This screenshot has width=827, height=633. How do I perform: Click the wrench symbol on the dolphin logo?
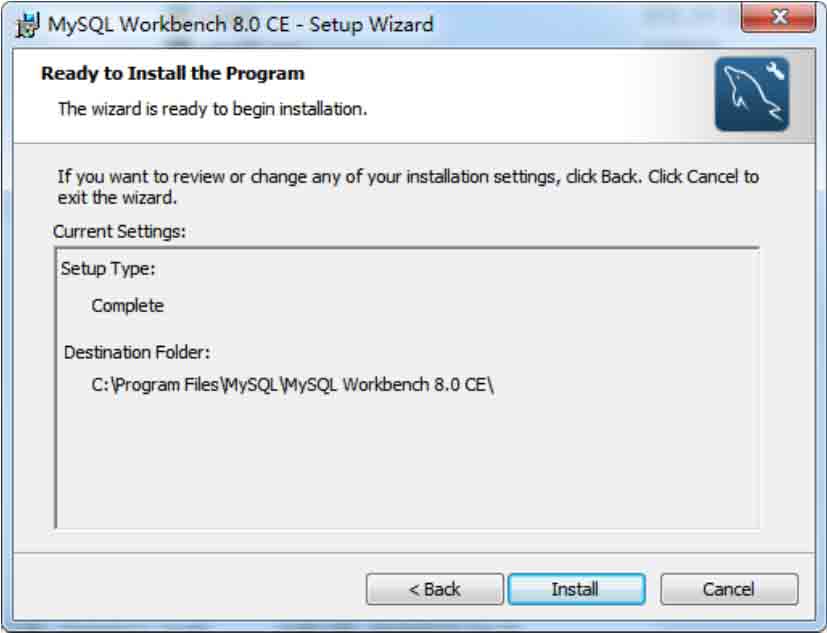tap(775, 71)
